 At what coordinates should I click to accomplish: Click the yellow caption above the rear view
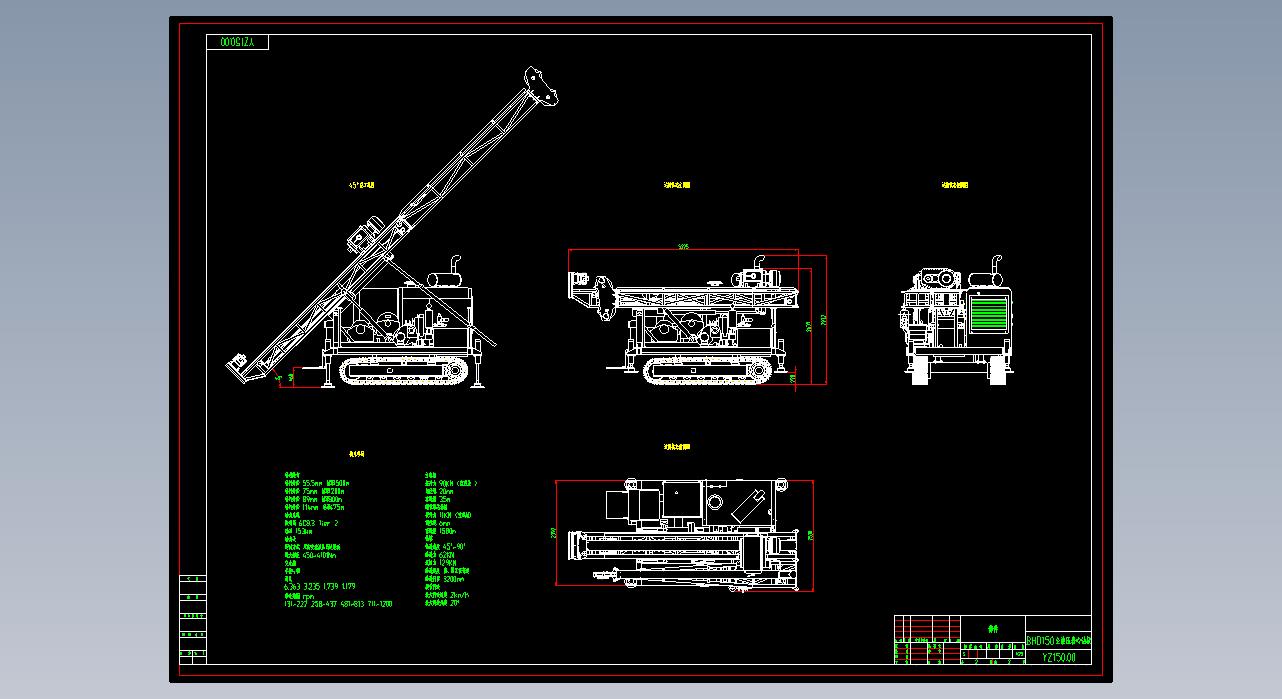(955, 185)
